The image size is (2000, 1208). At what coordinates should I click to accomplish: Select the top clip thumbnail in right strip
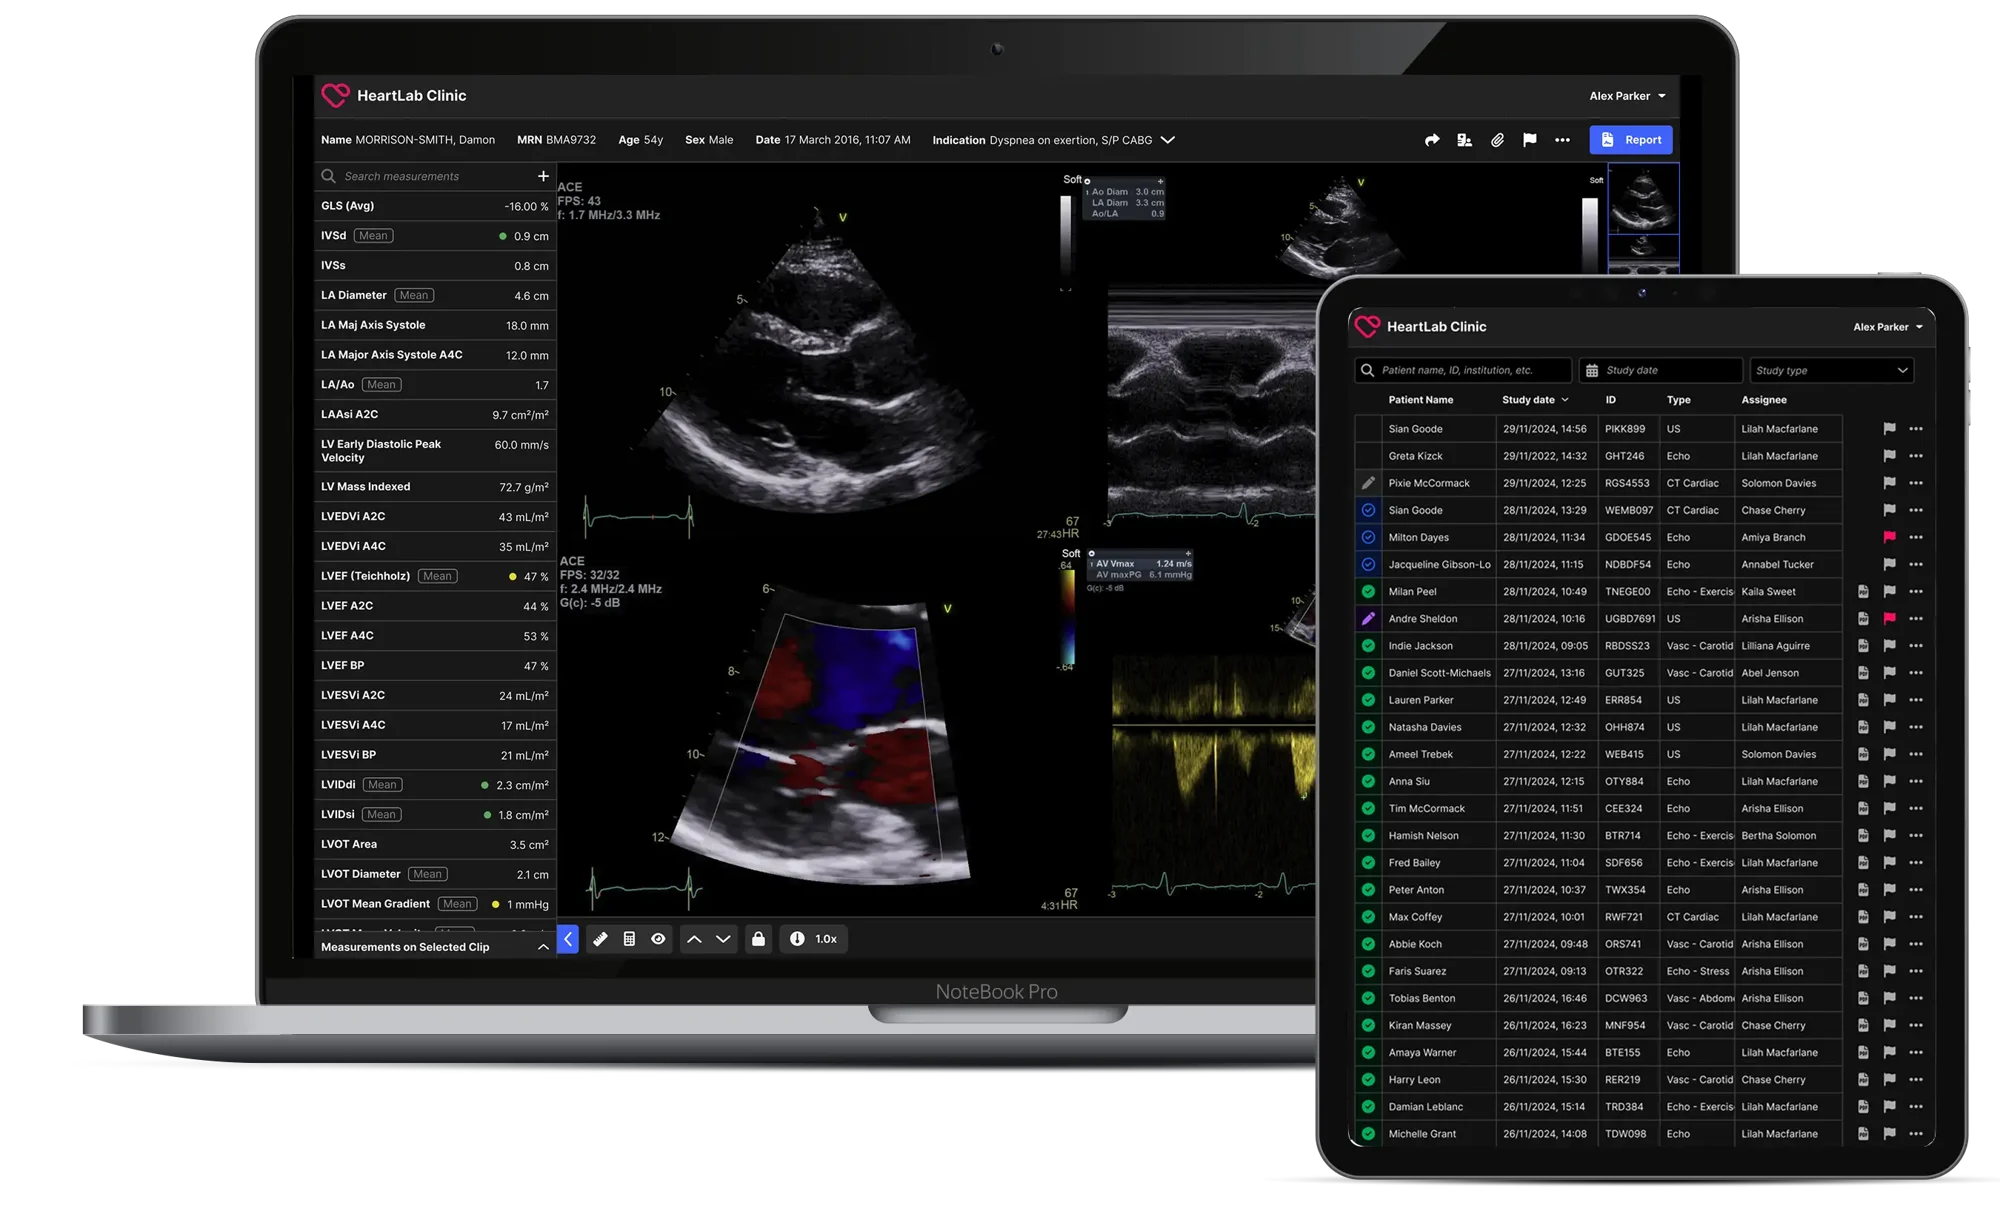click(x=1643, y=198)
